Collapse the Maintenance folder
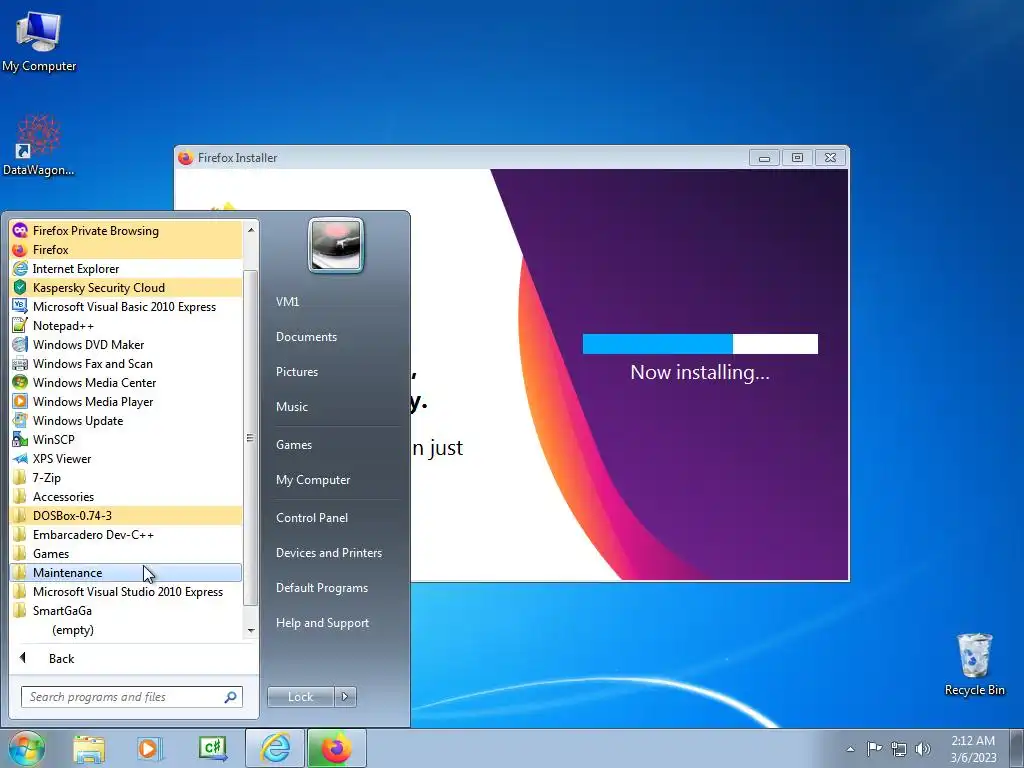Image resolution: width=1024 pixels, height=768 pixels. tap(126, 572)
